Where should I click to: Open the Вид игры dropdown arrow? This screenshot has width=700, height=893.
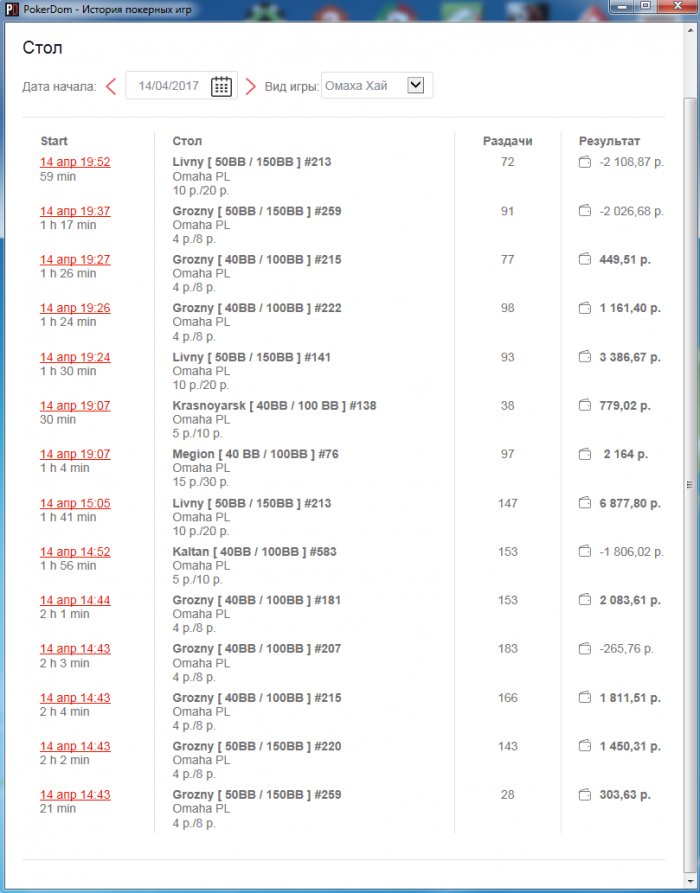[x=416, y=86]
